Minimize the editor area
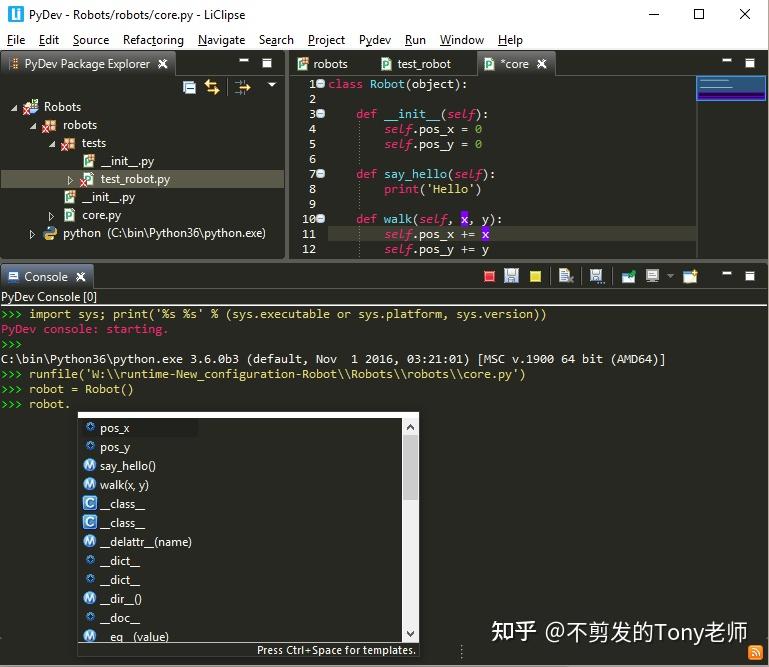The image size is (769, 667). pyautogui.click(x=727, y=60)
